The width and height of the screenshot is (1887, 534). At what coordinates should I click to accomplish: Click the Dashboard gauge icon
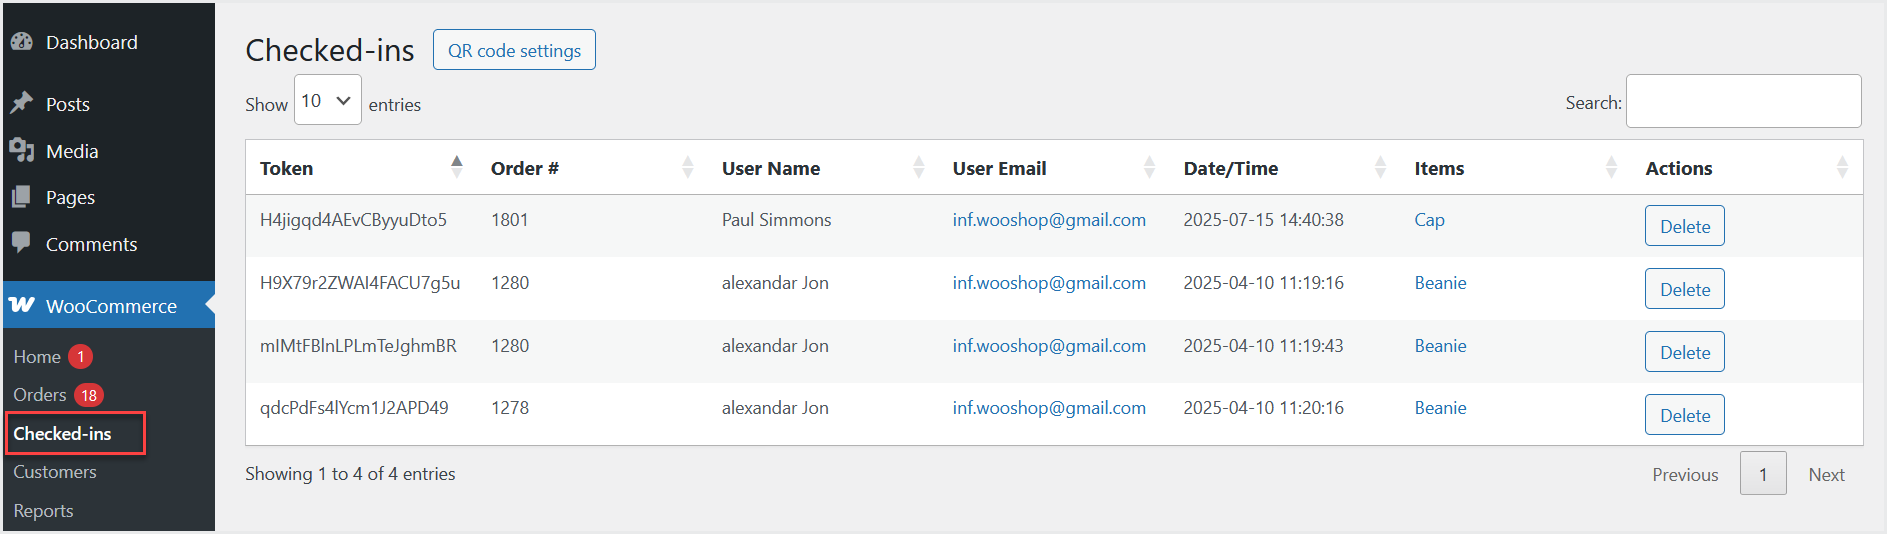click(22, 42)
